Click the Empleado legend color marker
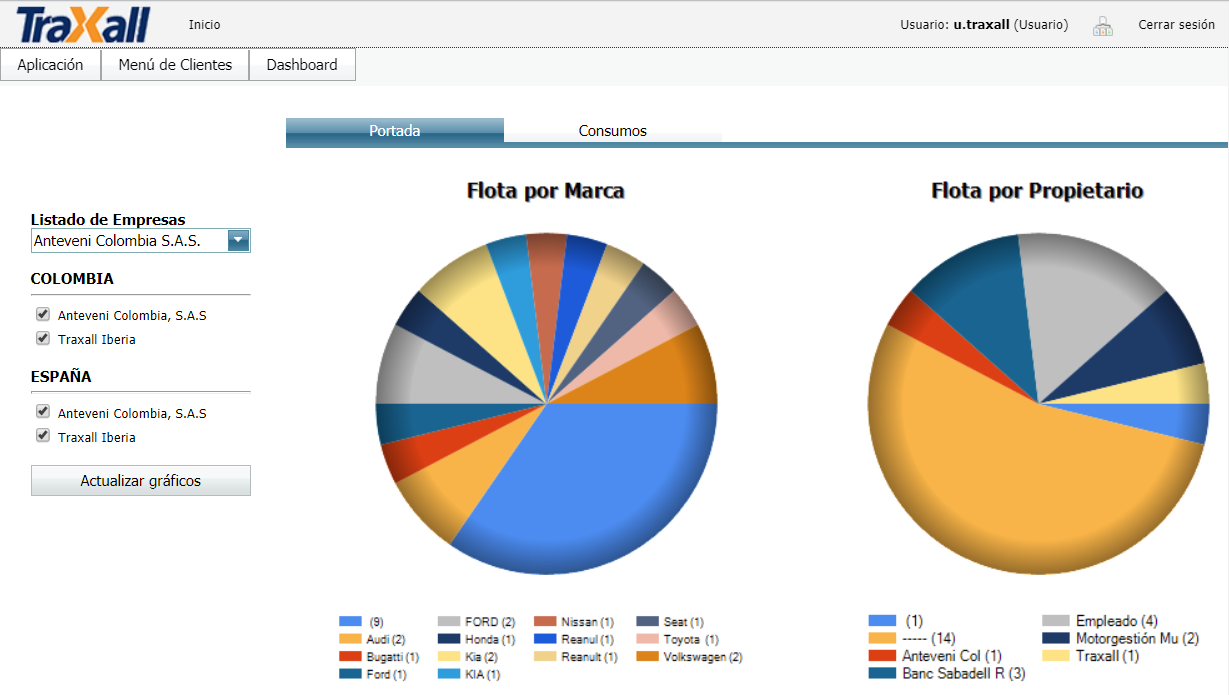 [x=1055, y=621]
